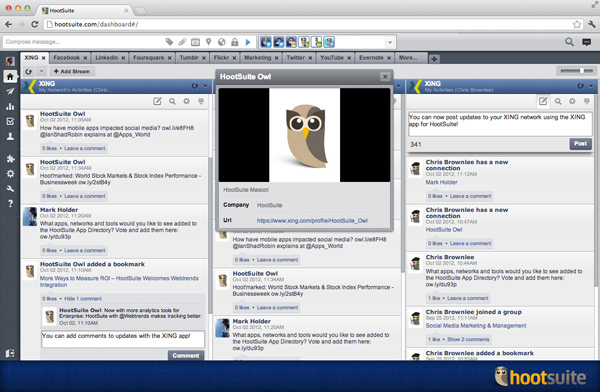Click the HootSuite Owl mascot image

pyautogui.click(x=305, y=135)
